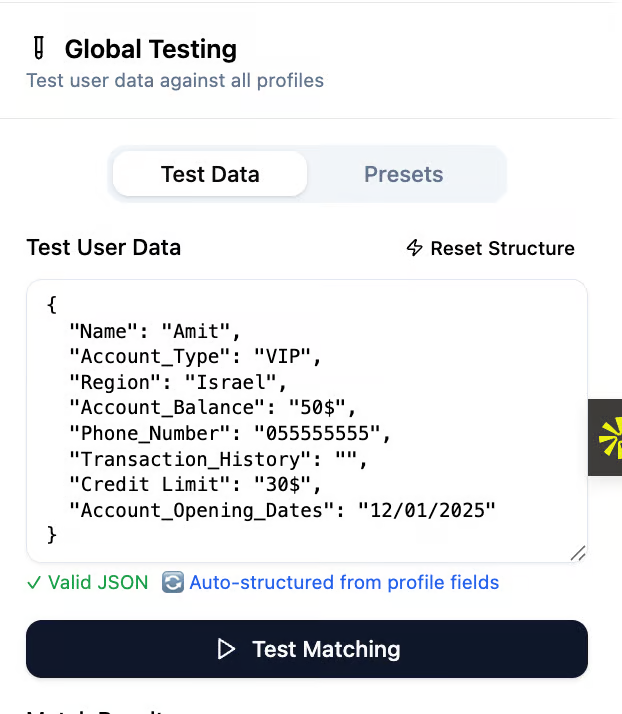
Task: Click the test tube icon beside Global Testing
Action: coord(39,48)
